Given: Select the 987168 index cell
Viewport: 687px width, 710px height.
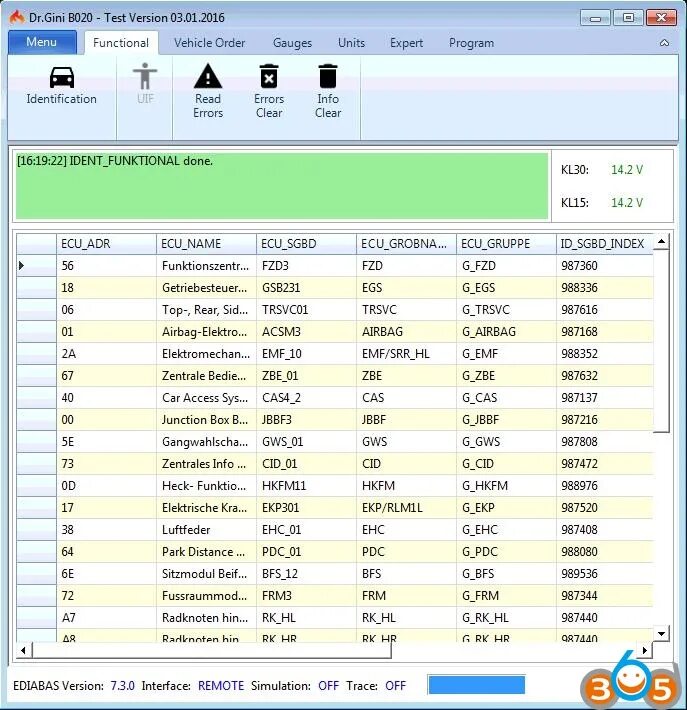Looking at the screenshot, I should coord(605,332).
